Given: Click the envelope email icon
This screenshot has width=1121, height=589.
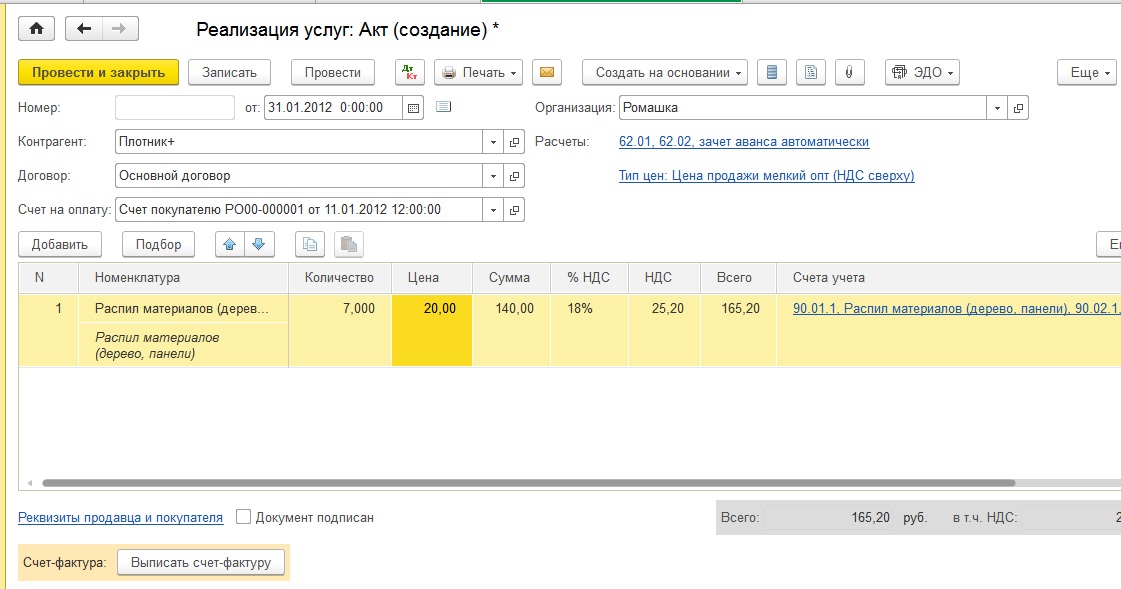Looking at the screenshot, I should tap(546, 73).
